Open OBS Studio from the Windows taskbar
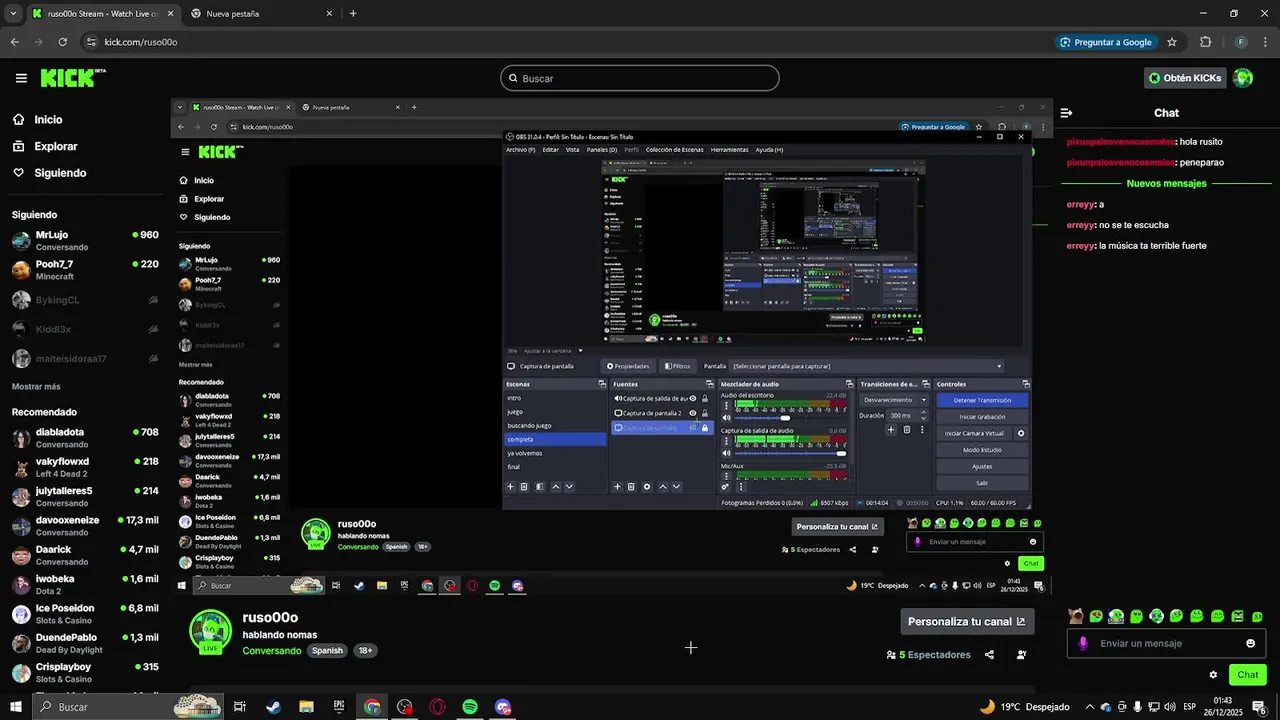1280x720 pixels. pos(405,707)
